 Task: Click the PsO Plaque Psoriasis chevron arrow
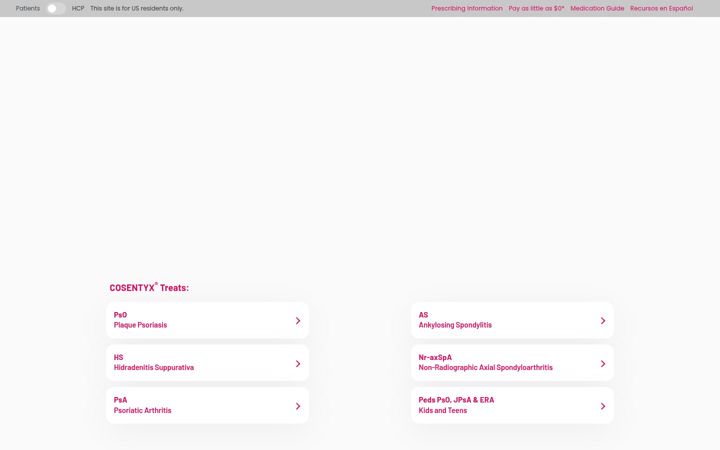298,321
